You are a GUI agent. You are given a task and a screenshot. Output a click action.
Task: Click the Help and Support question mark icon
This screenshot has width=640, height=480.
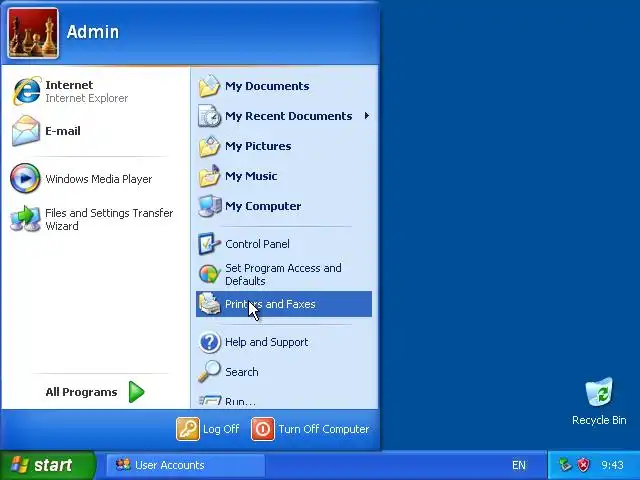(x=209, y=342)
